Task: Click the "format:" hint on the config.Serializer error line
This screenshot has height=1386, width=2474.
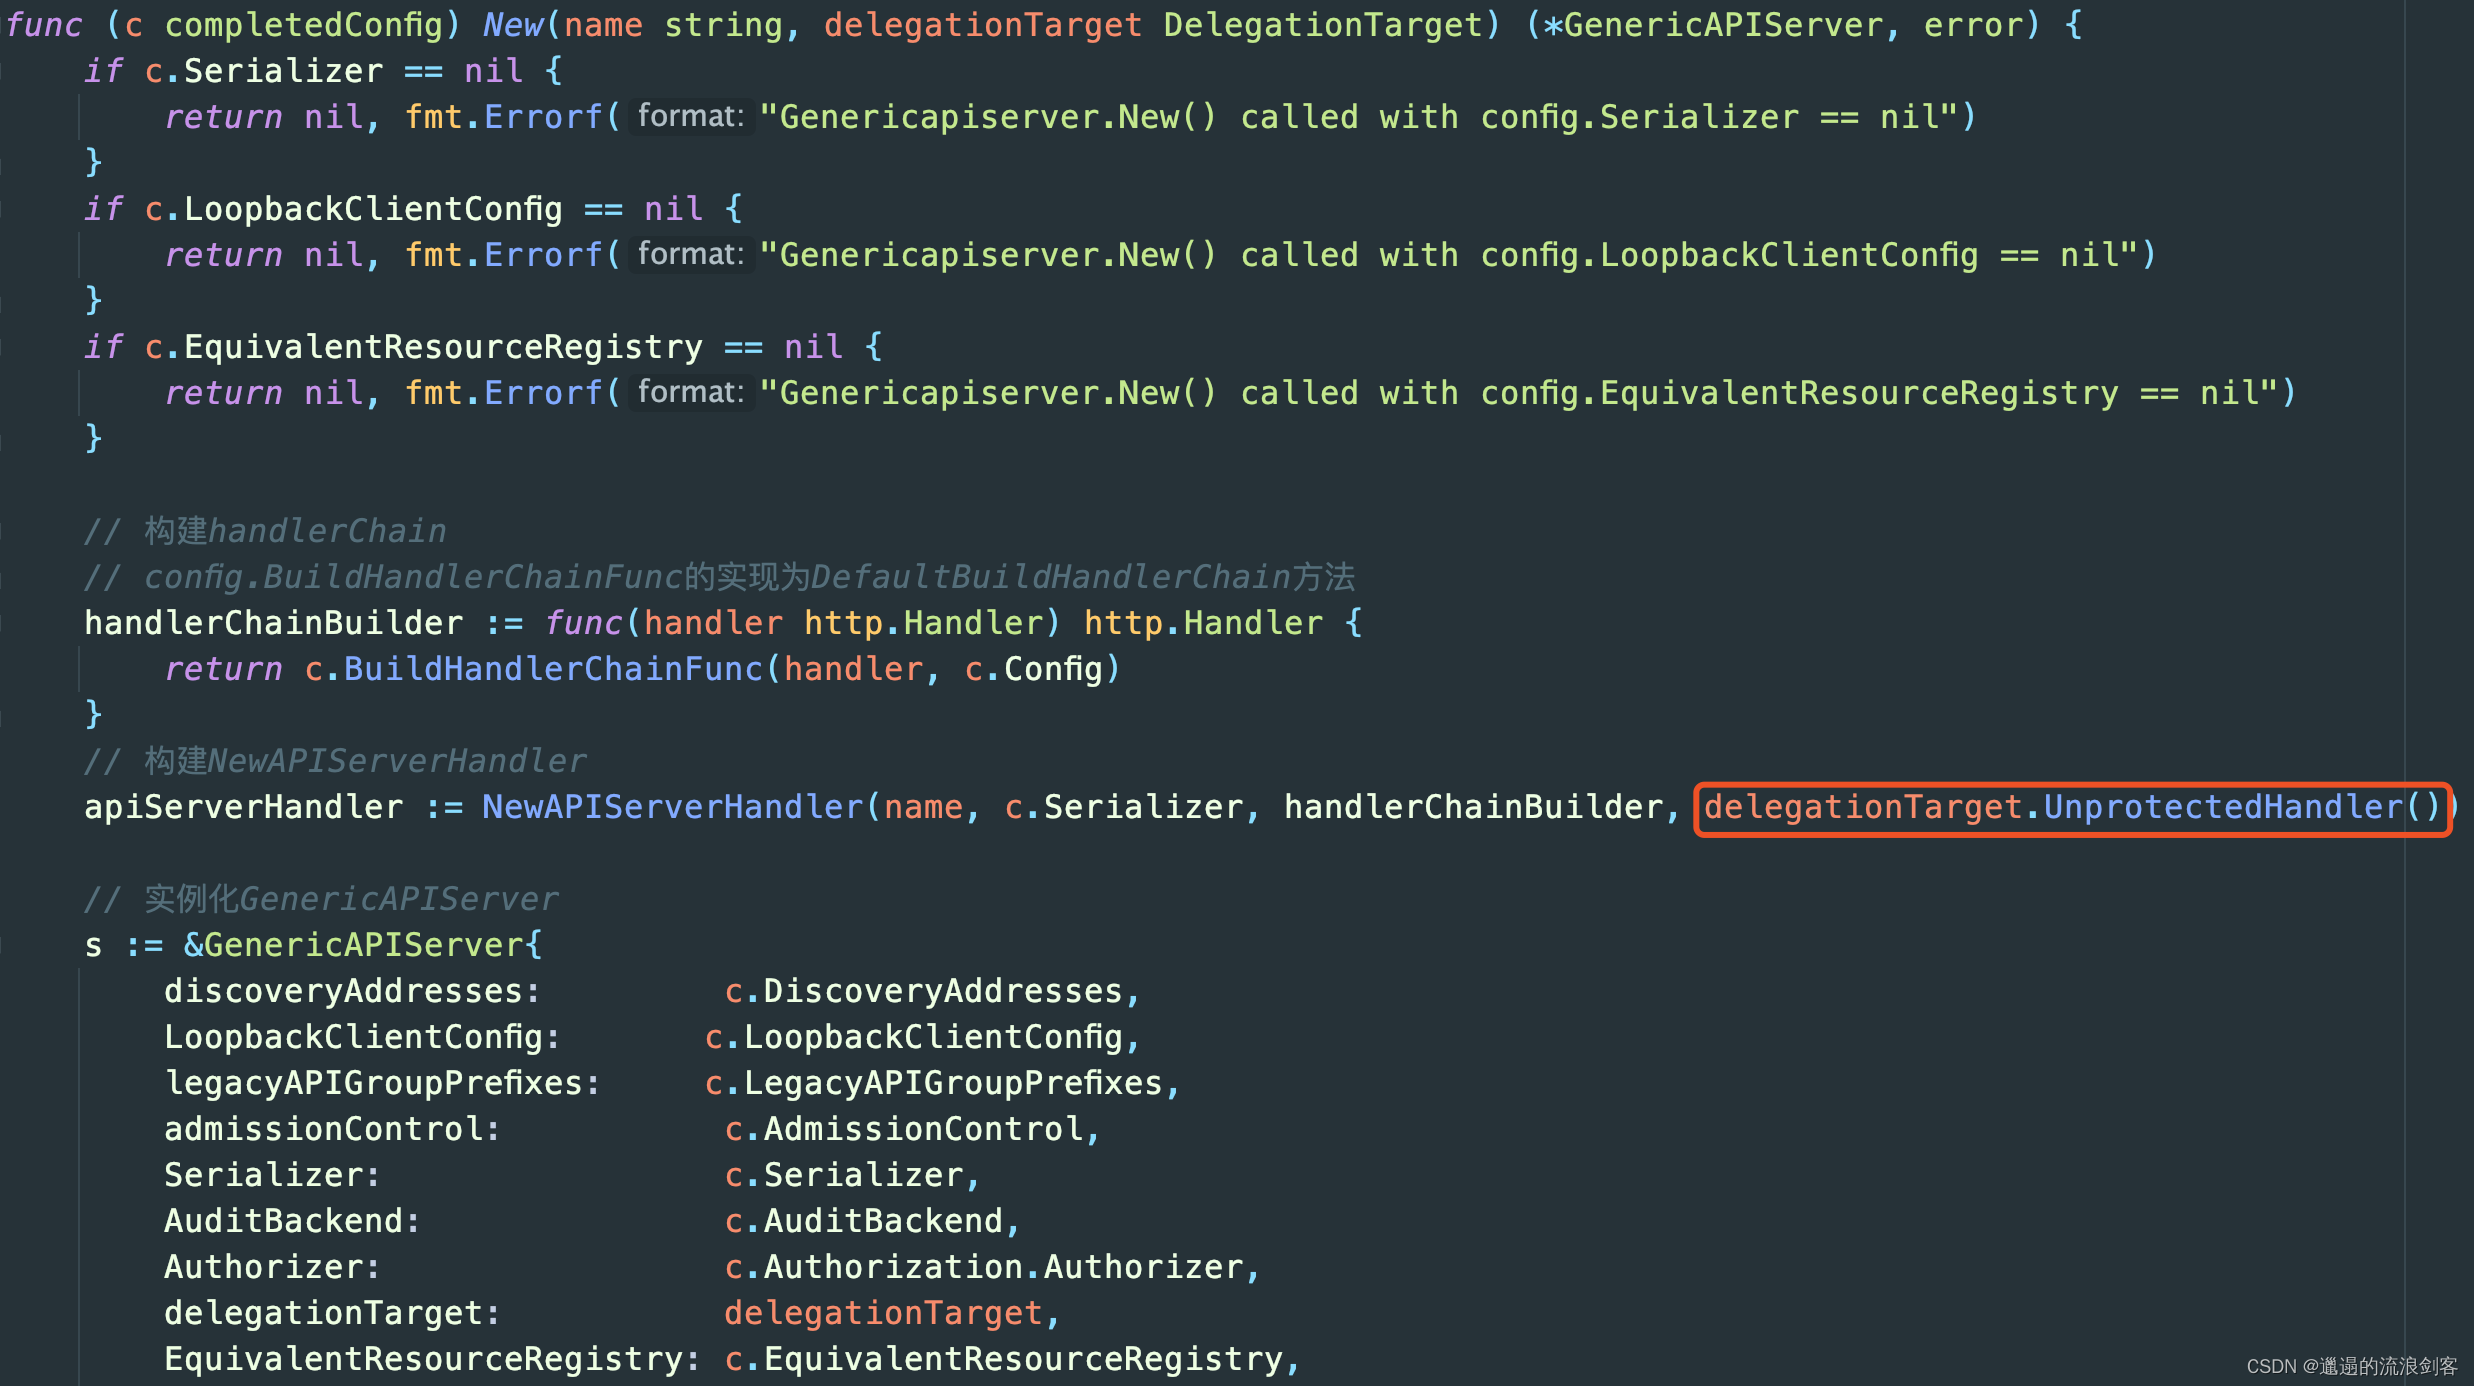Action: [x=691, y=116]
